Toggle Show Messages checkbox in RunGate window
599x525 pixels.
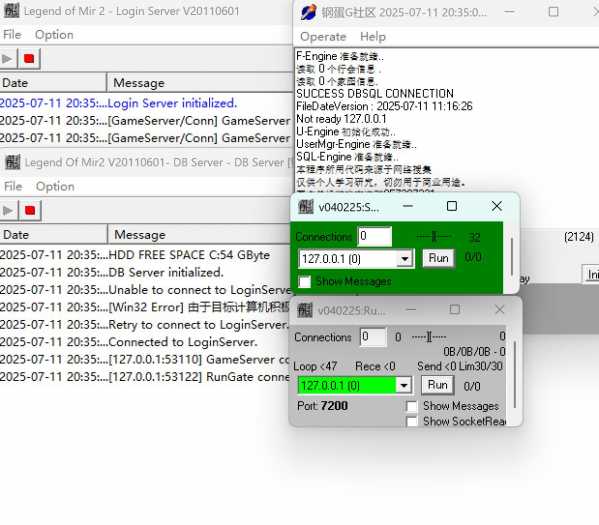[412, 406]
